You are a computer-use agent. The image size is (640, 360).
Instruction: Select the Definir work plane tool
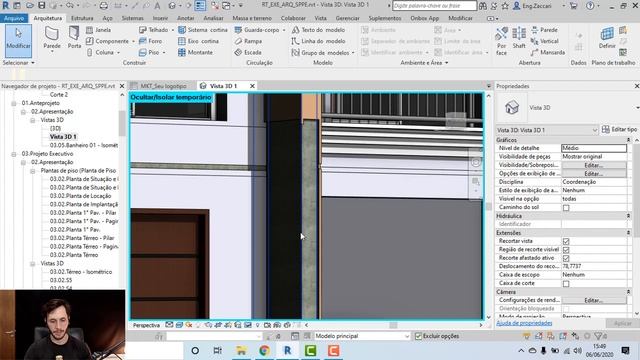pos(607,38)
